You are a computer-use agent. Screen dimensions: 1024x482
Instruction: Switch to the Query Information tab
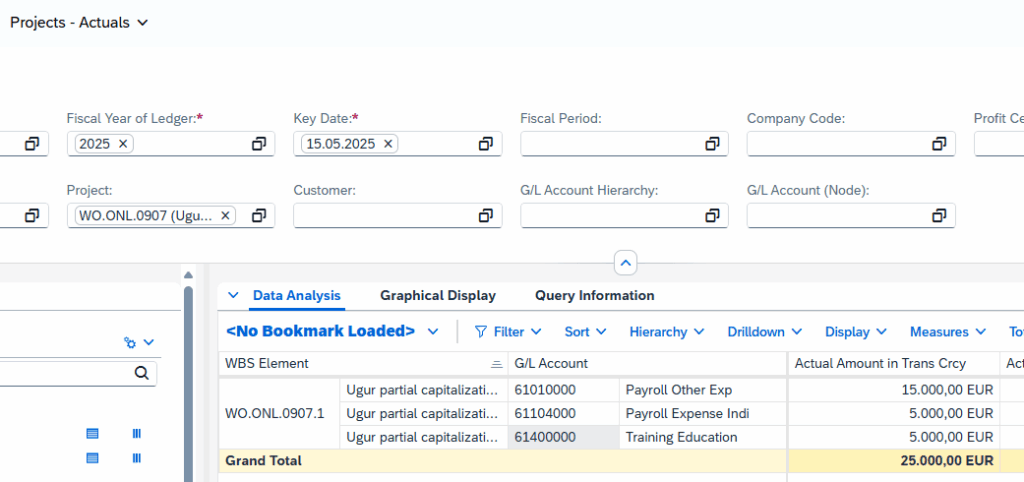(x=594, y=296)
